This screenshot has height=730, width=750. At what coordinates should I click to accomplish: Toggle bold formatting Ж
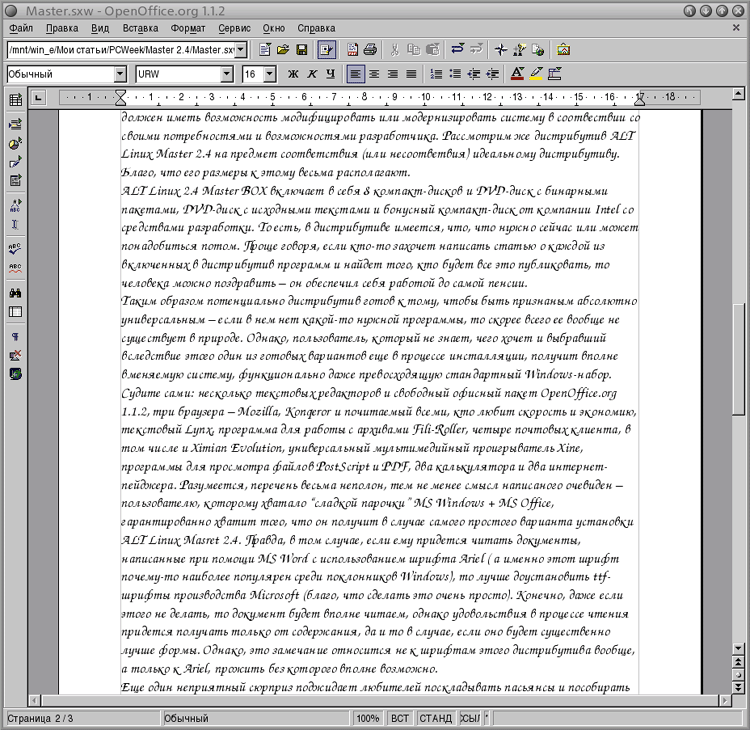293,74
